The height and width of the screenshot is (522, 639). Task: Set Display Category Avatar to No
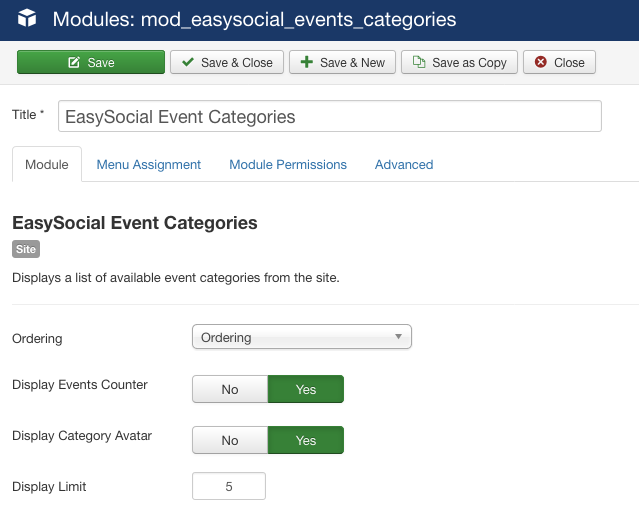point(230,440)
